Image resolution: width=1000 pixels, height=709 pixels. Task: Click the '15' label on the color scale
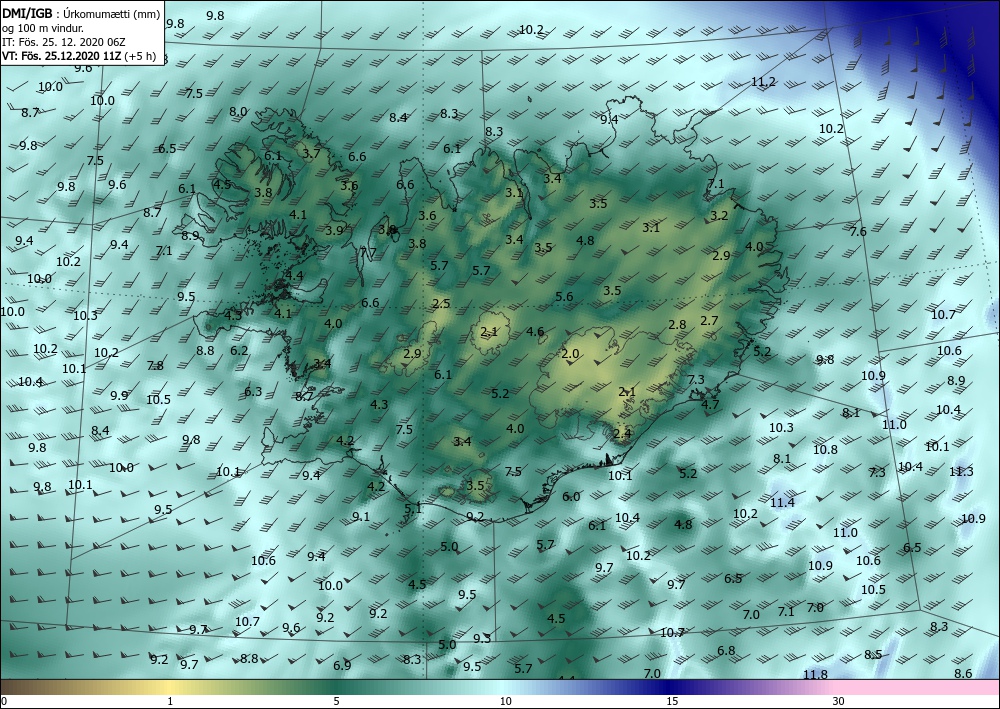[672, 701]
